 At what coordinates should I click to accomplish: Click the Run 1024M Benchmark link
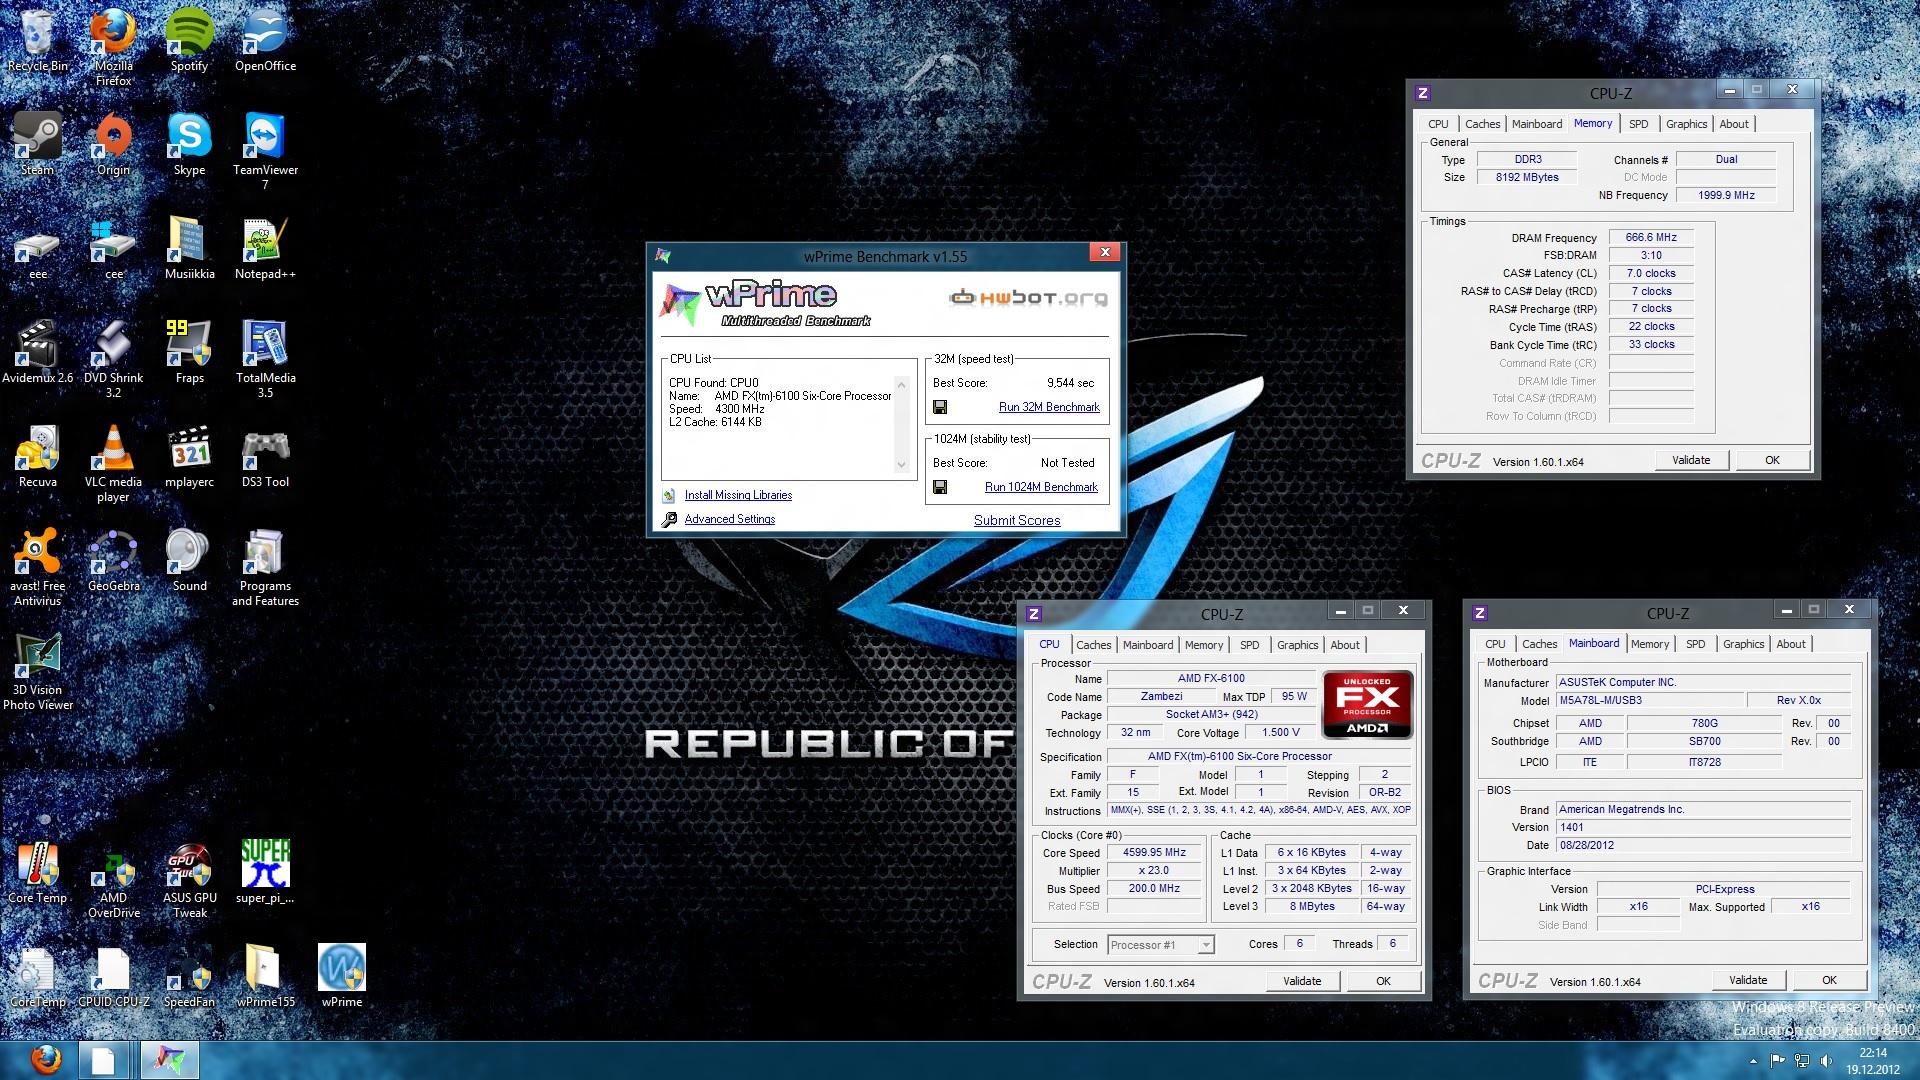[x=1041, y=487]
